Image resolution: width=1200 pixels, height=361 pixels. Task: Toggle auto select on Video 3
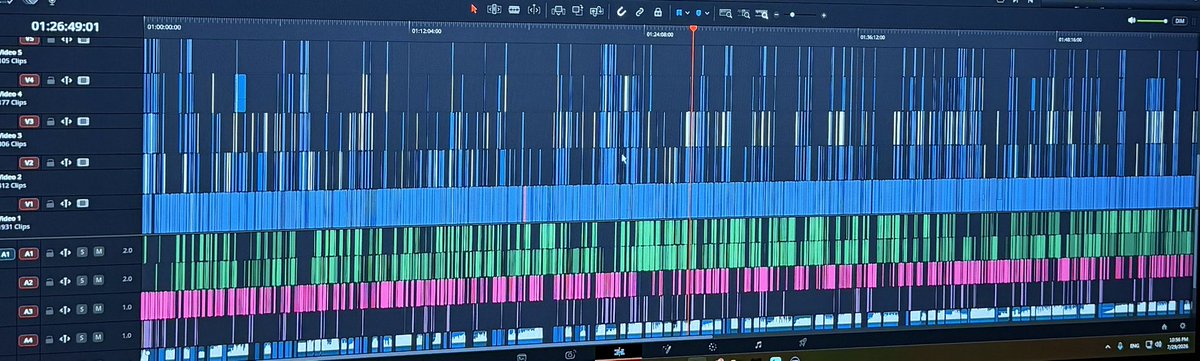(67, 122)
